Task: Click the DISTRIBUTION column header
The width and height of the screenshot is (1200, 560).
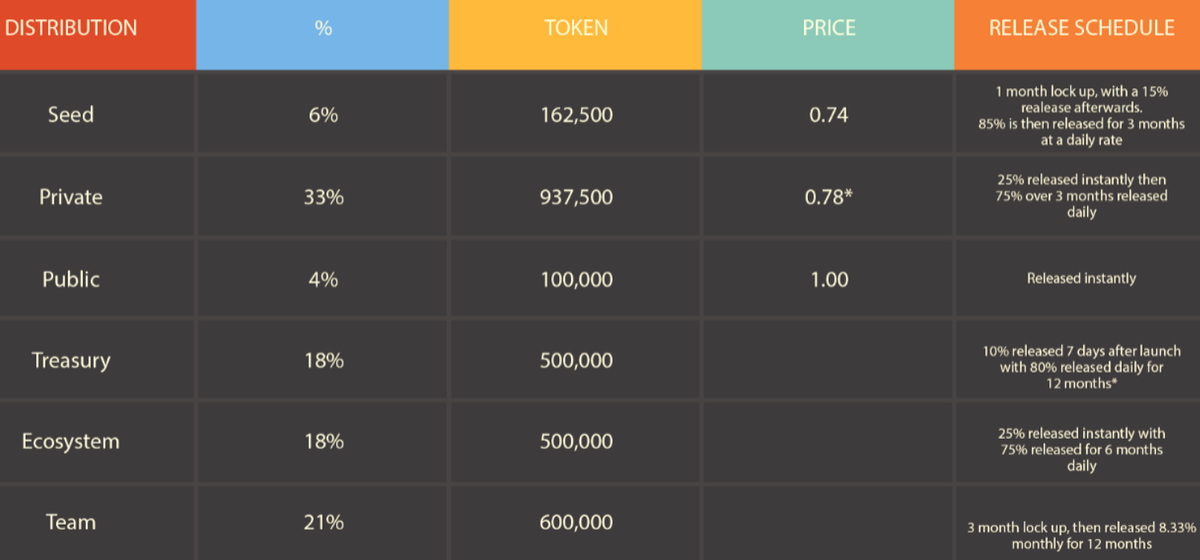Action: point(71,29)
